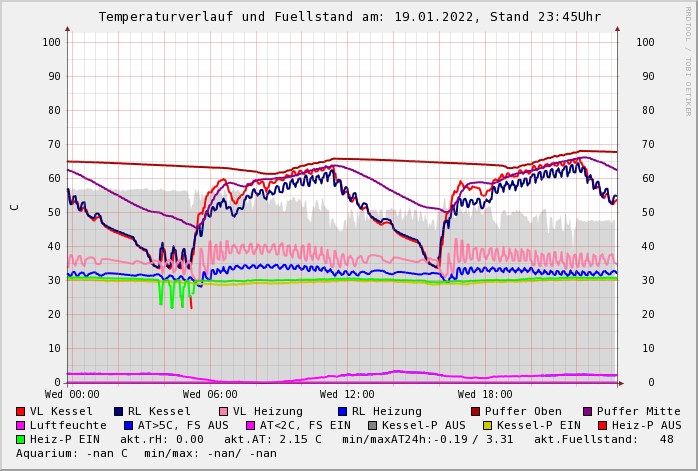Click the "Wed 12:00" time axis label
The image size is (698, 471).
click(347, 395)
